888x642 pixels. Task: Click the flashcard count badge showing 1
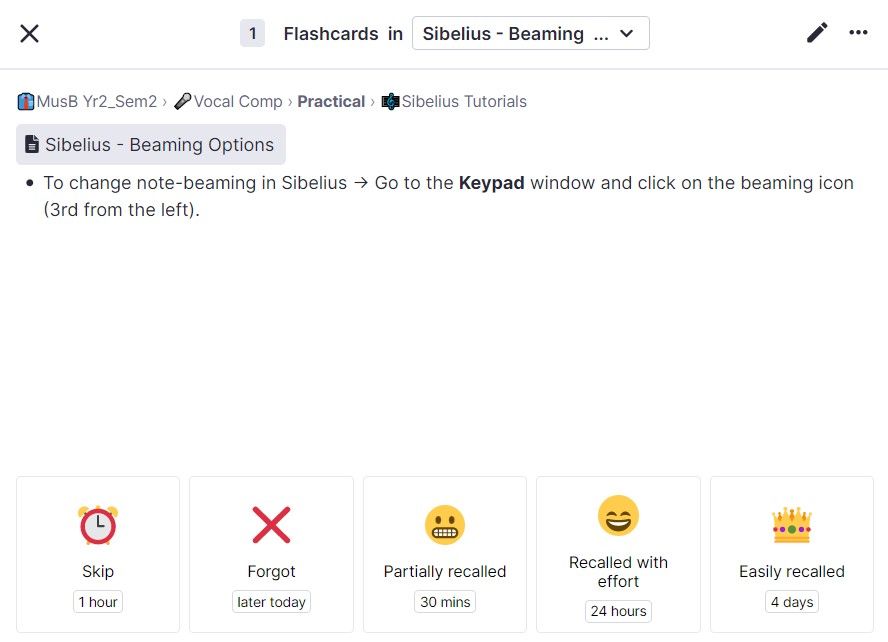pyautogui.click(x=253, y=33)
